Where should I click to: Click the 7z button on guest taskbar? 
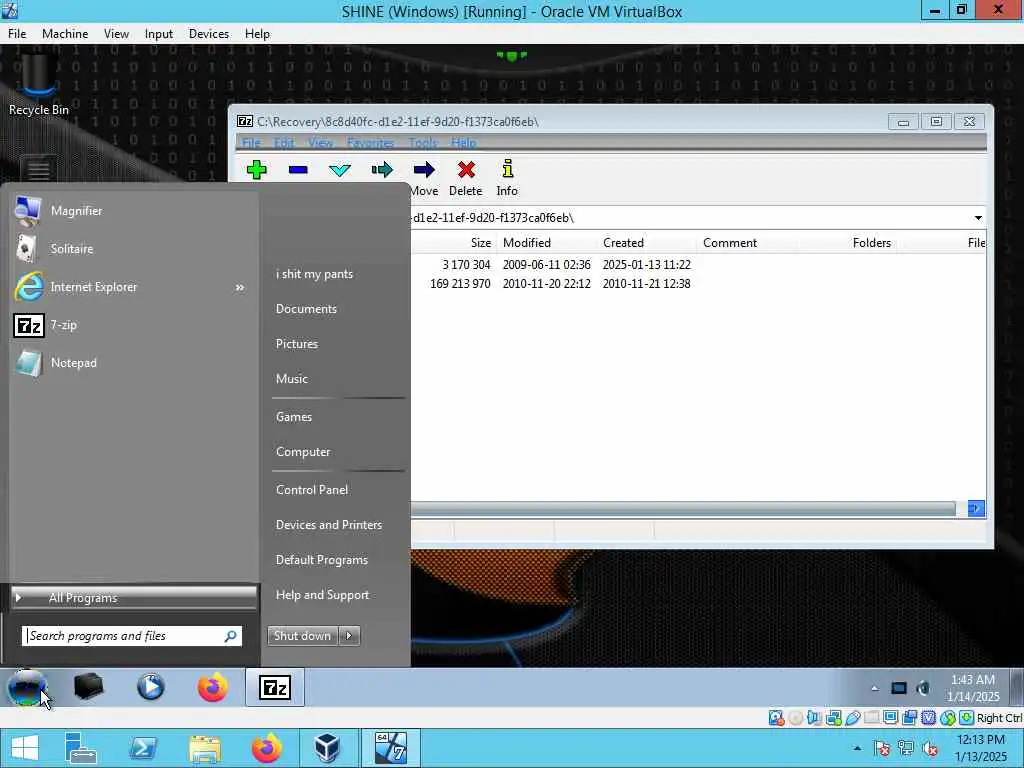[275, 687]
